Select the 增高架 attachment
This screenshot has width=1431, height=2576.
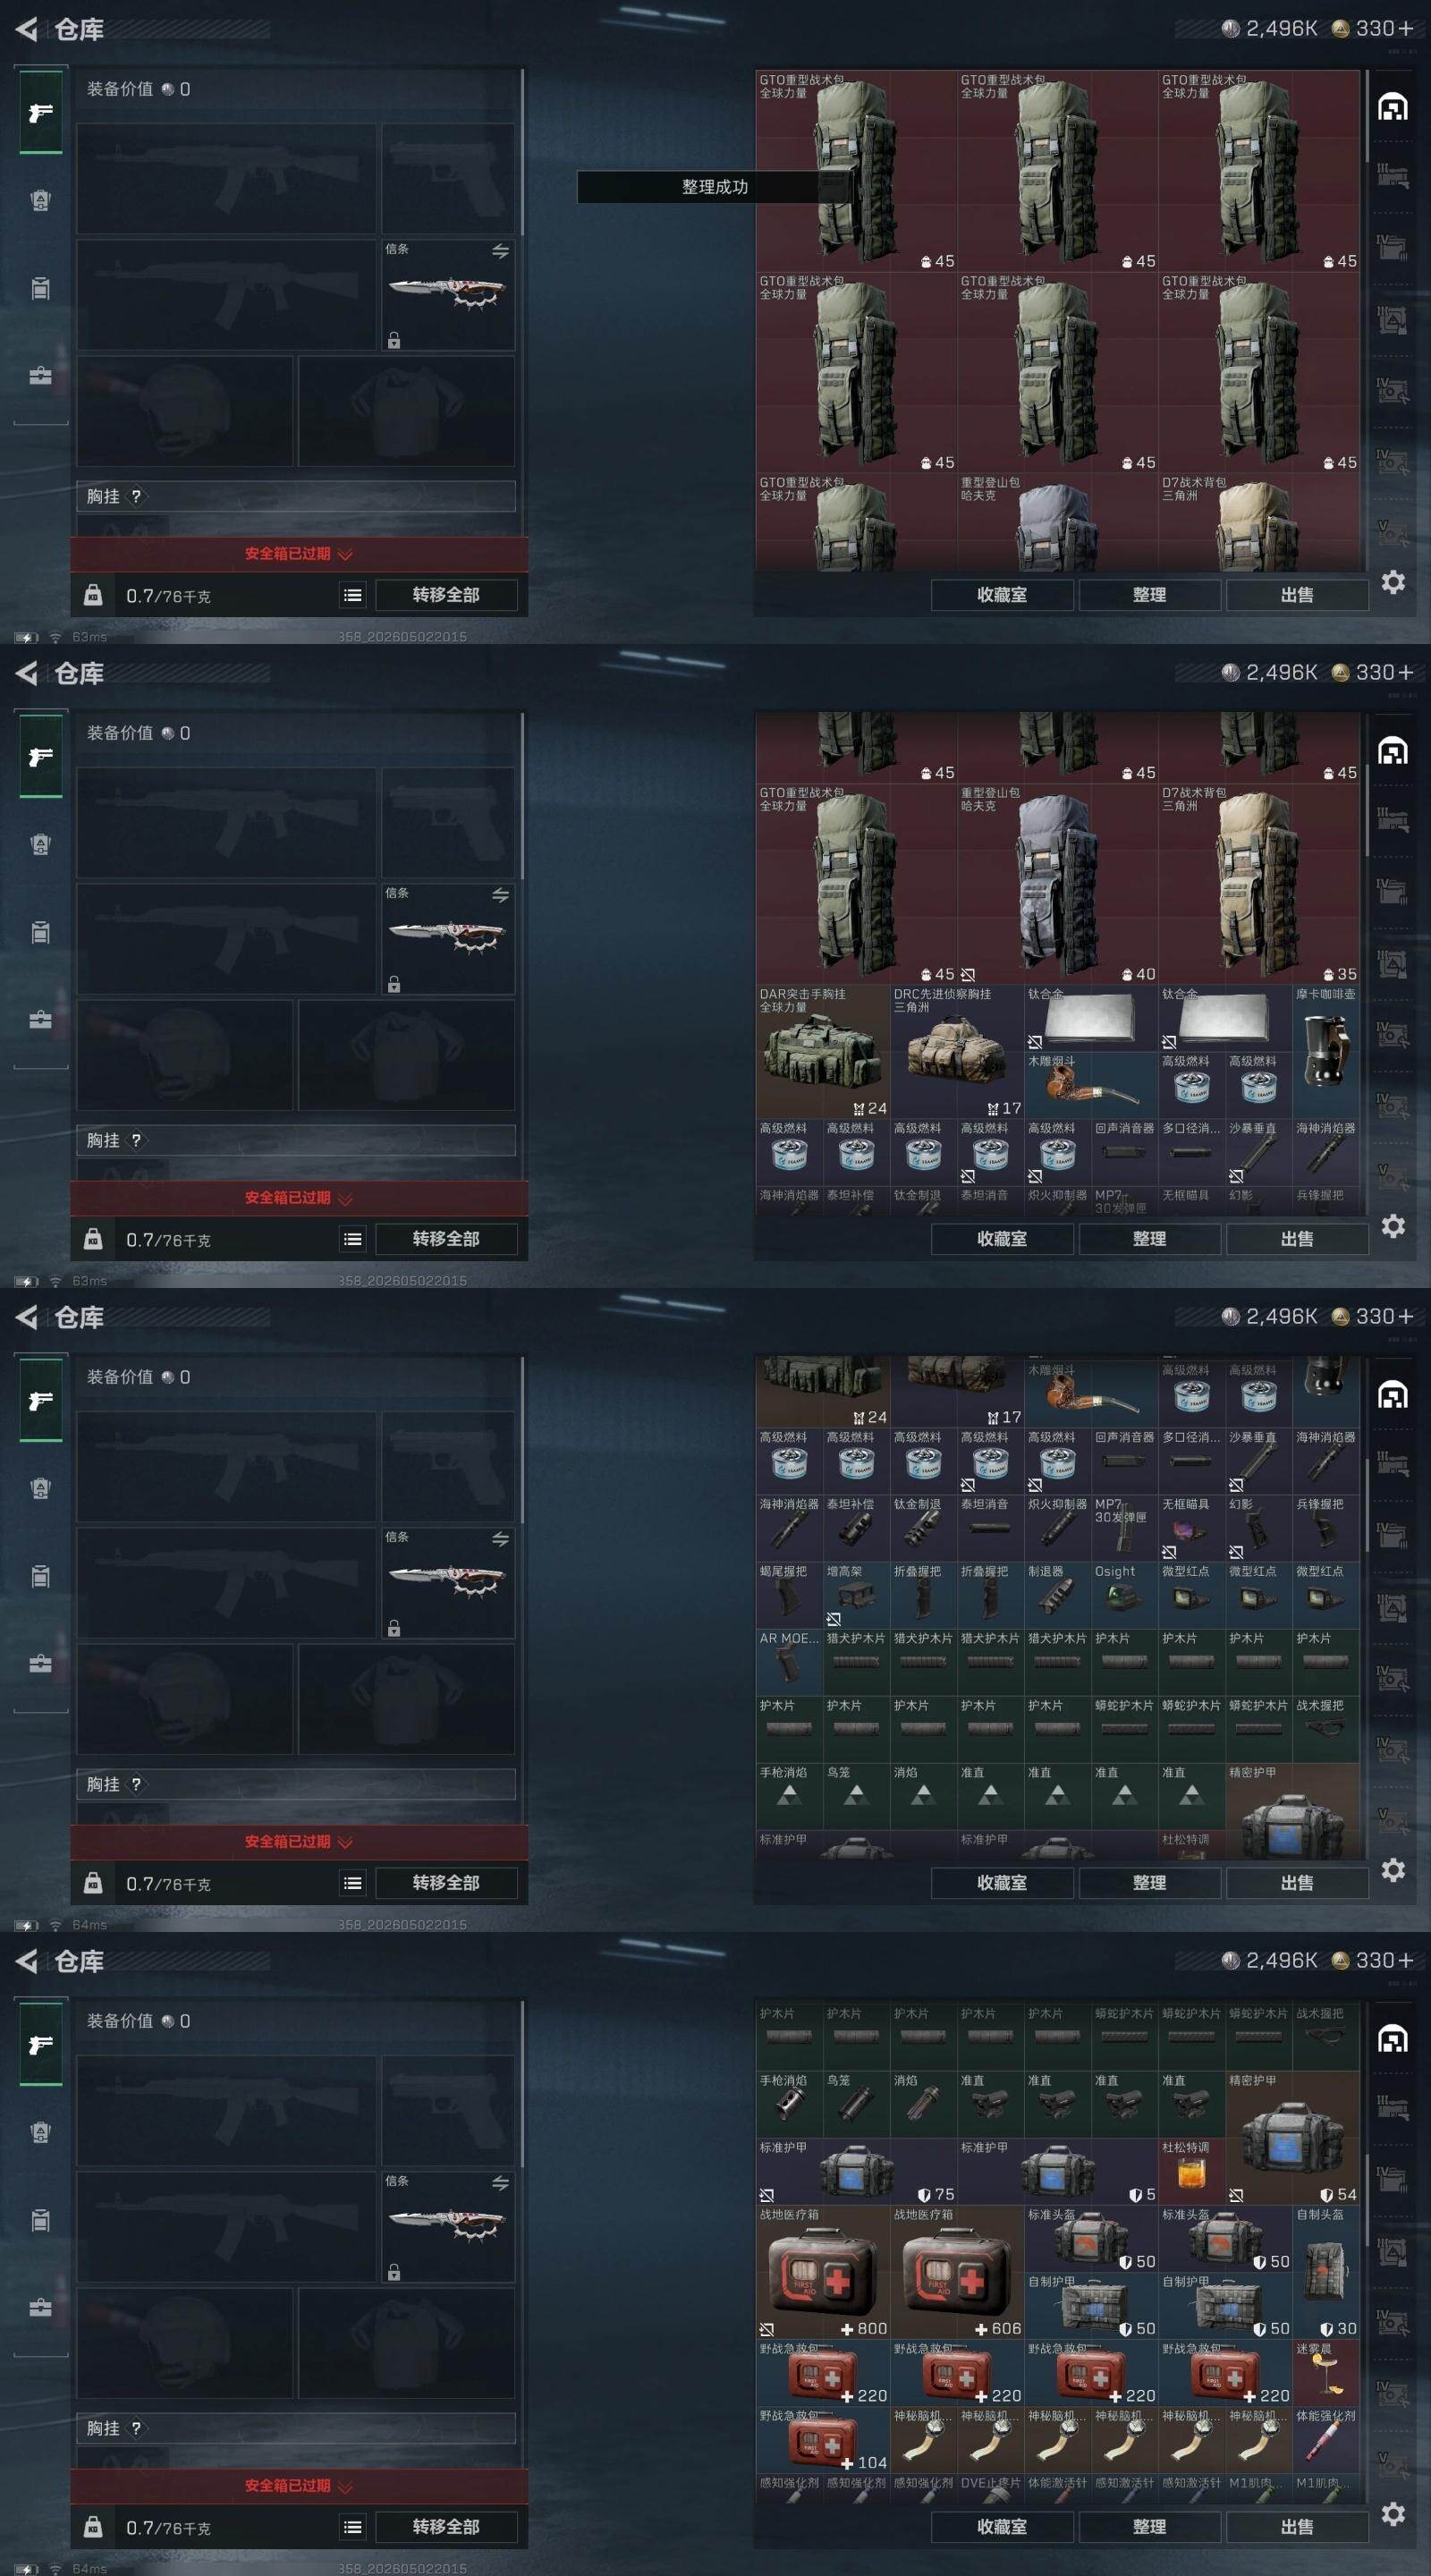pyautogui.click(x=857, y=1595)
